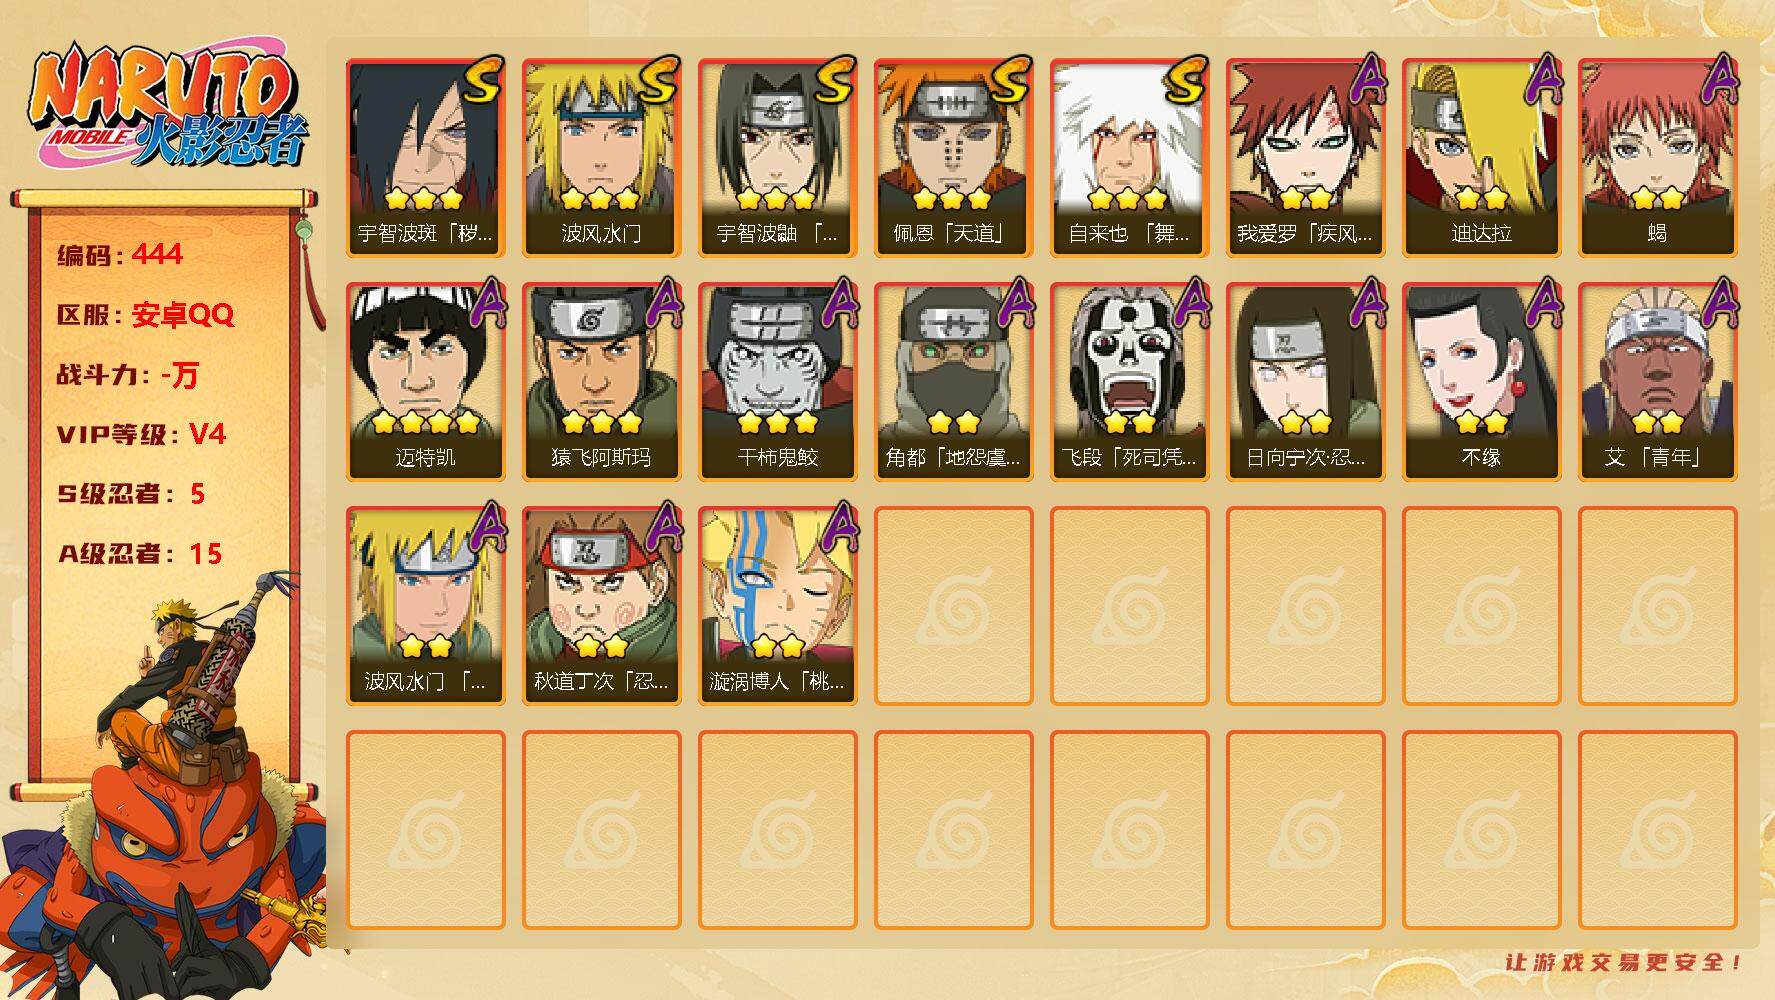The height and width of the screenshot is (1000, 1775).
Task: Open the 不缘 ninja card
Action: tap(1481, 382)
